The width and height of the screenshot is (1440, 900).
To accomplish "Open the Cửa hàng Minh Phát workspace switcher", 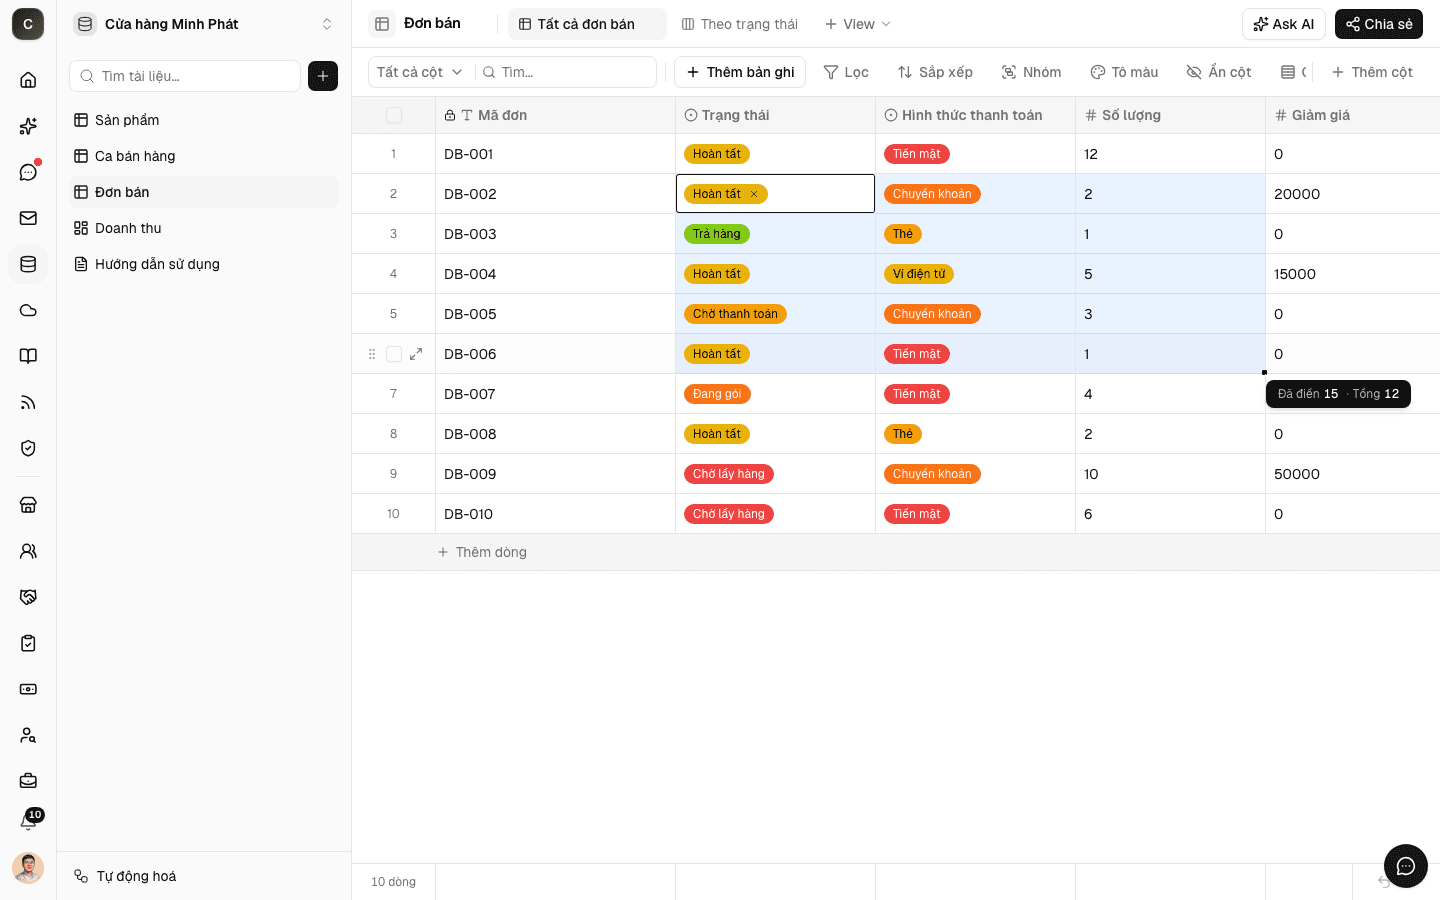I will pyautogui.click(x=204, y=24).
